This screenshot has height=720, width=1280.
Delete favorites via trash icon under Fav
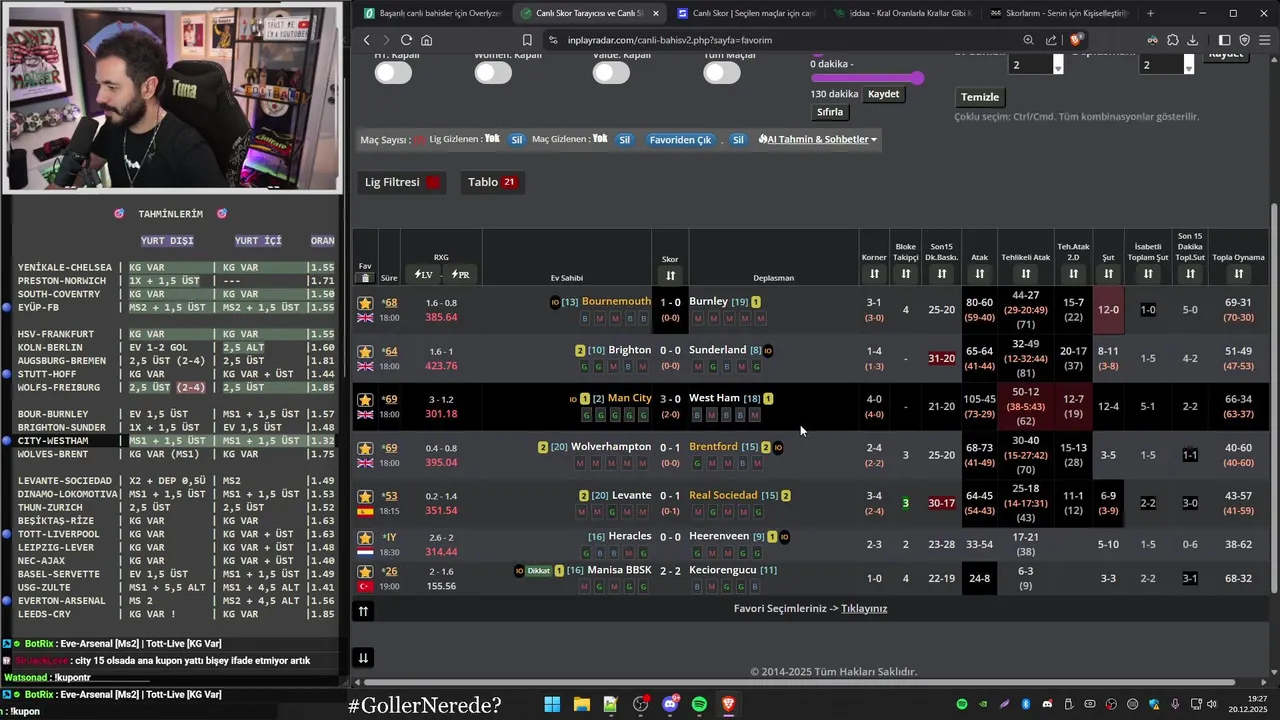click(x=365, y=278)
